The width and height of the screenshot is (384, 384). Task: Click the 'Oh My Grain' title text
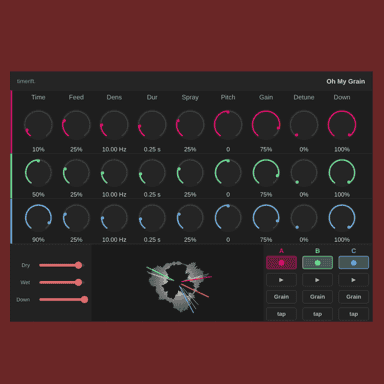(346, 81)
